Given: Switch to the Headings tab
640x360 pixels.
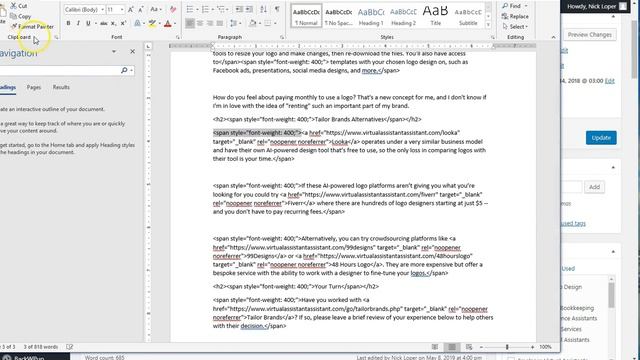Looking at the screenshot, I should click(x=8, y=87).
